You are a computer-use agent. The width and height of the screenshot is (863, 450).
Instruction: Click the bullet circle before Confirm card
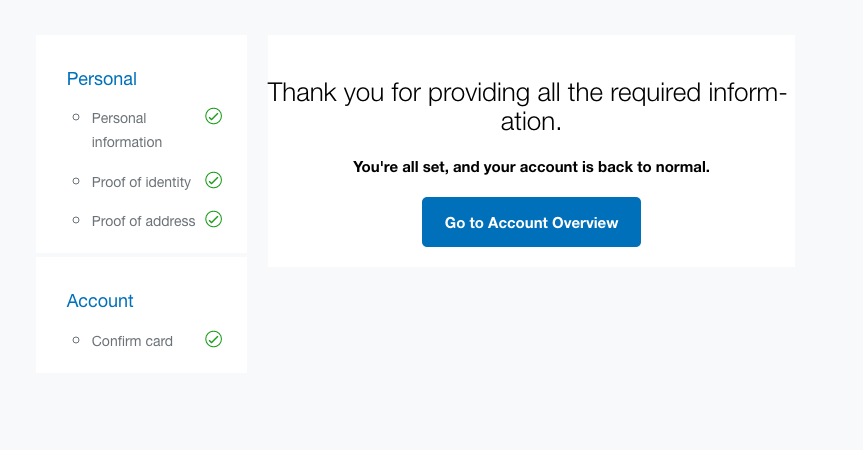(x=76, y=340)
